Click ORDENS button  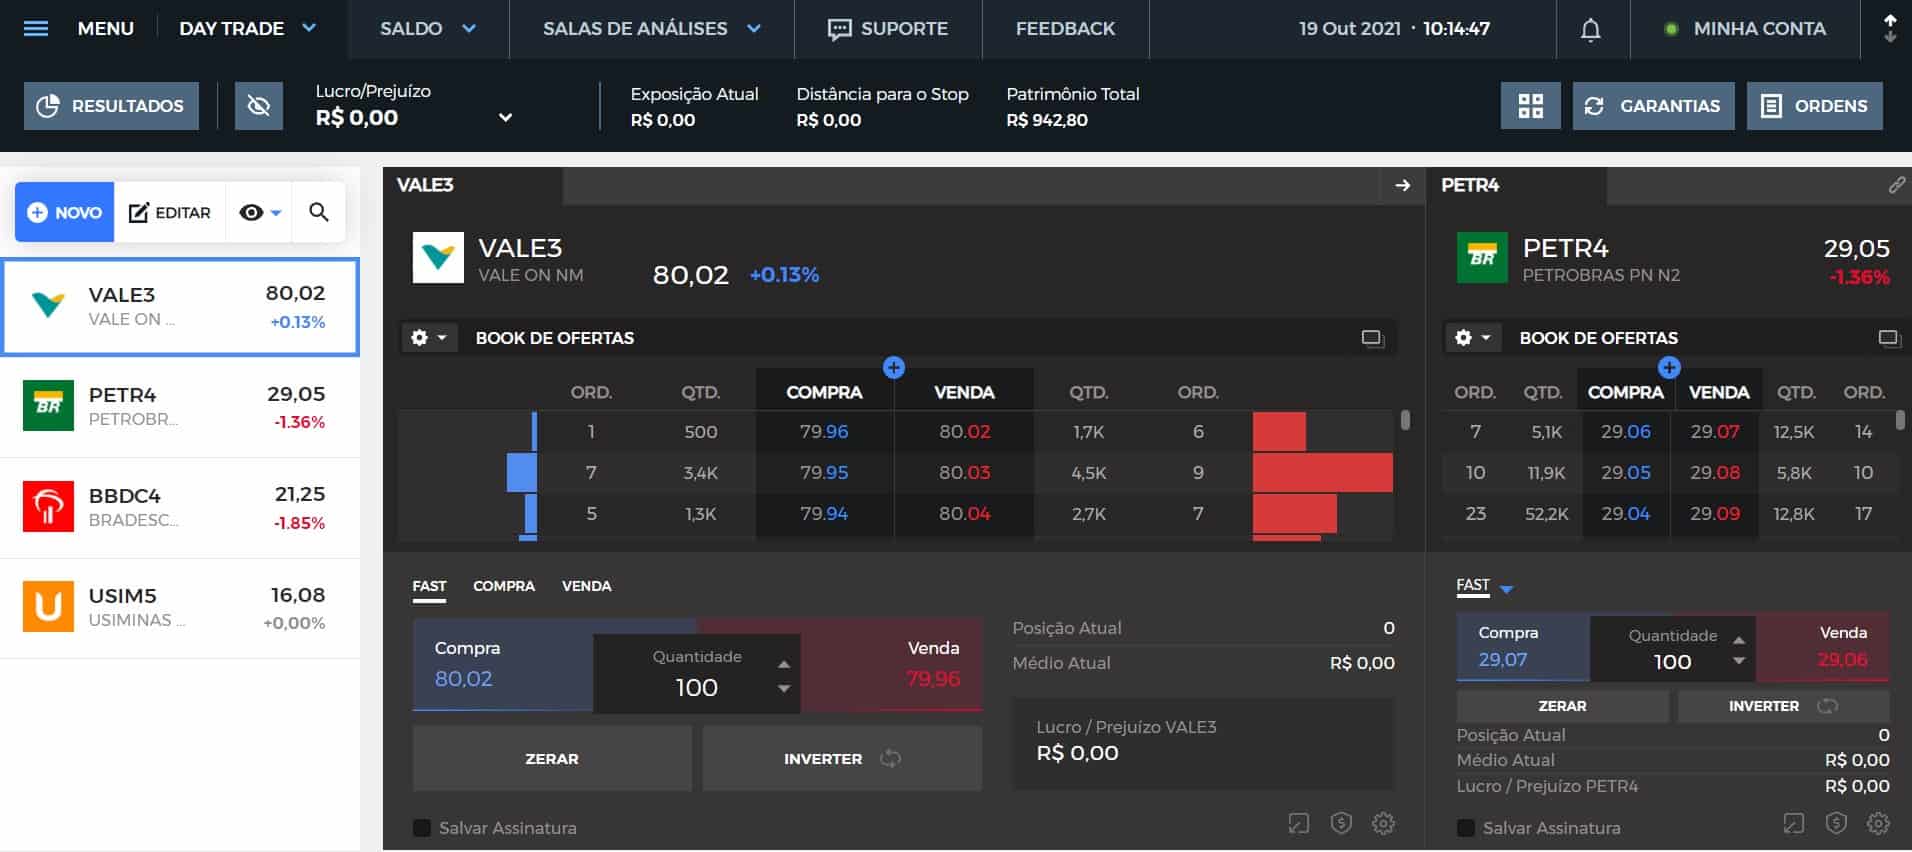tap(1814, 106)
